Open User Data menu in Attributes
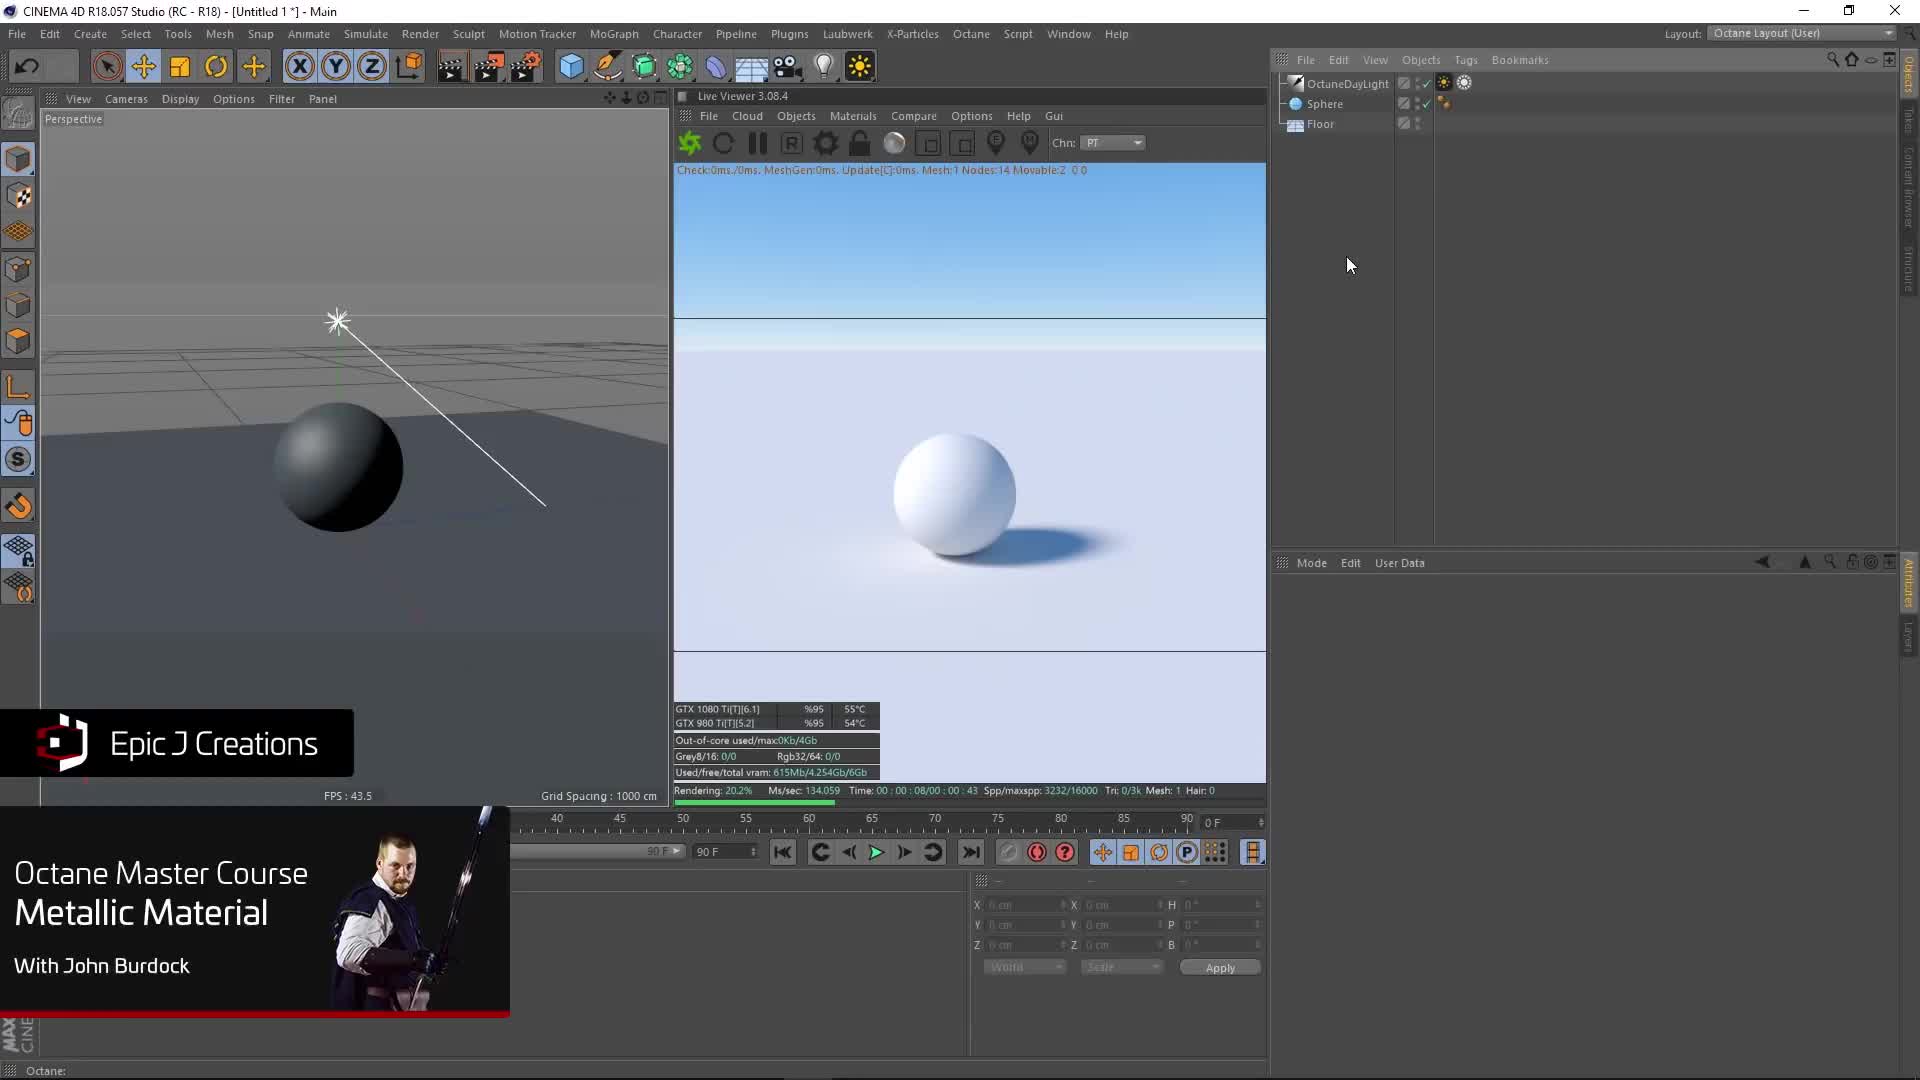Viewport: 1920px width, 1080px height. click(1399, 563)
